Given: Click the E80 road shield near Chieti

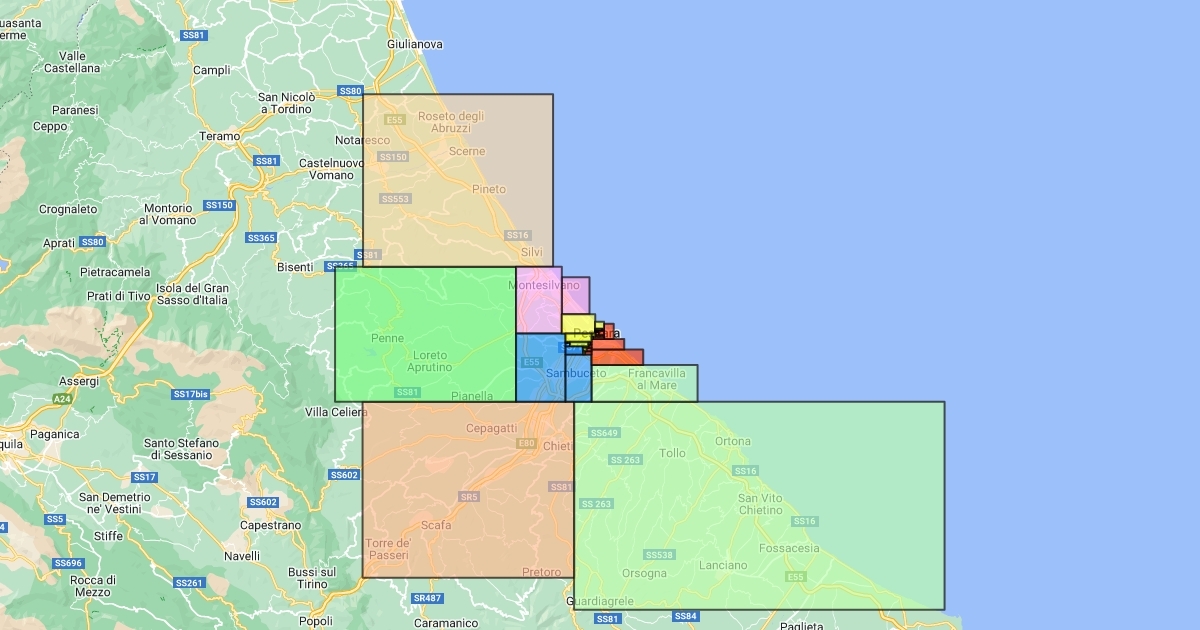Looking at the screenshot, I should (527, 443).
